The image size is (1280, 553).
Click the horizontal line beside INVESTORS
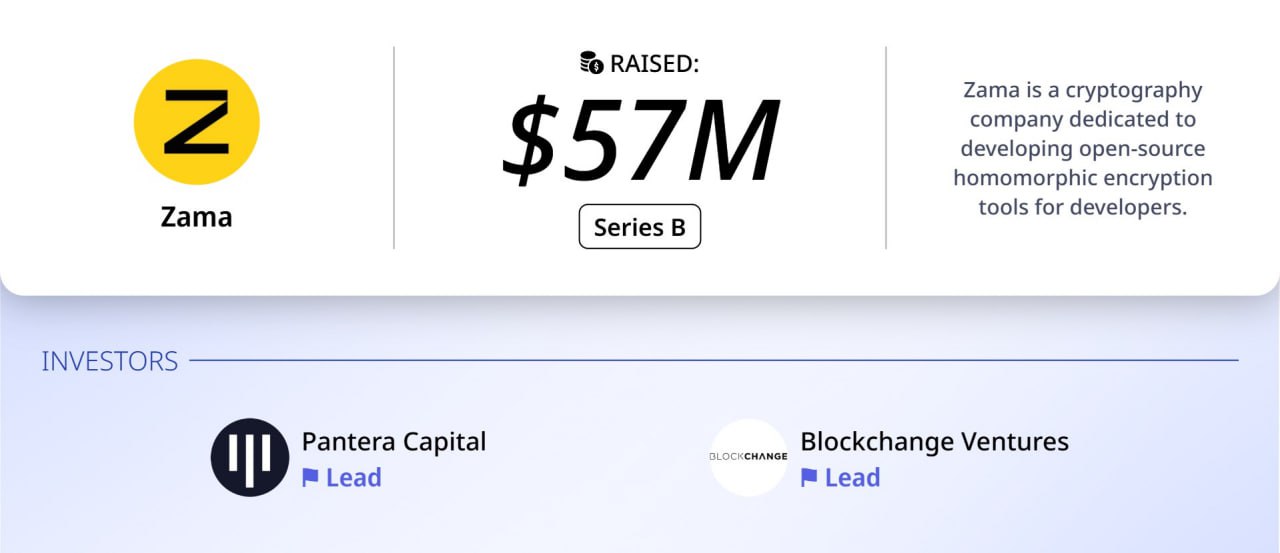coord(714,360)
